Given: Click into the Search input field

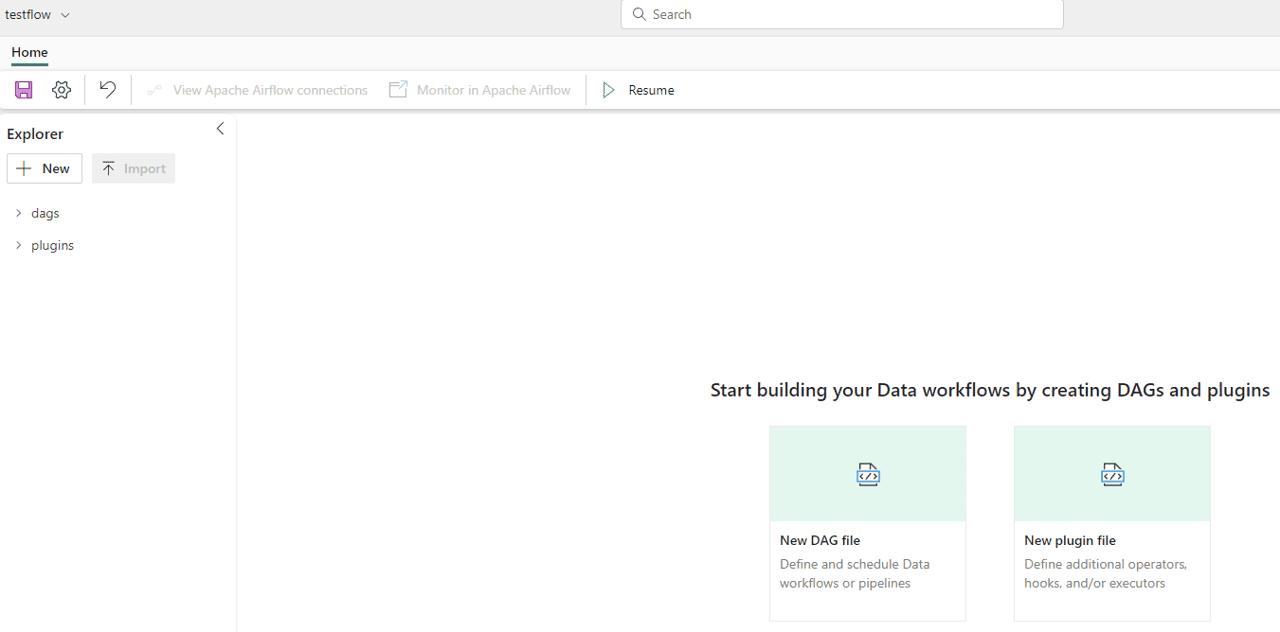Looking at the screenshot, I should 850,14.
